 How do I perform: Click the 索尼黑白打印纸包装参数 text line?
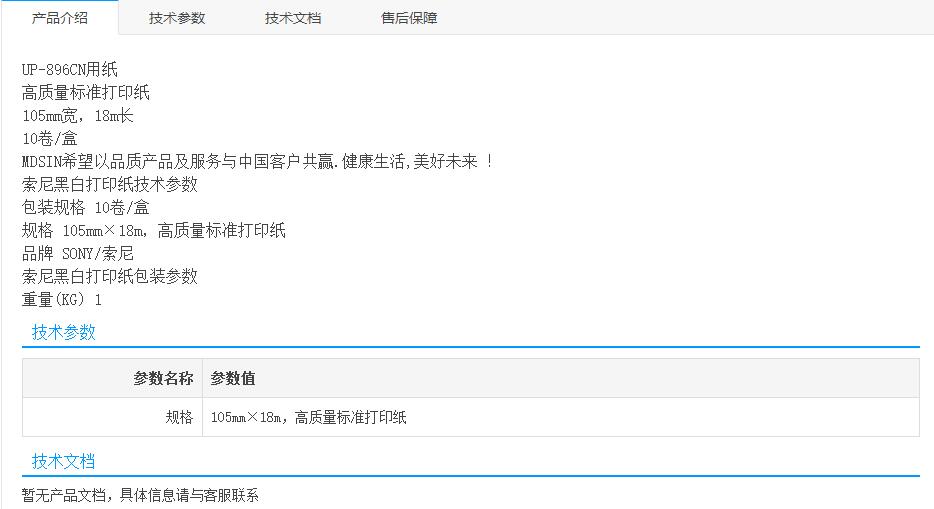tap(110, 277)
